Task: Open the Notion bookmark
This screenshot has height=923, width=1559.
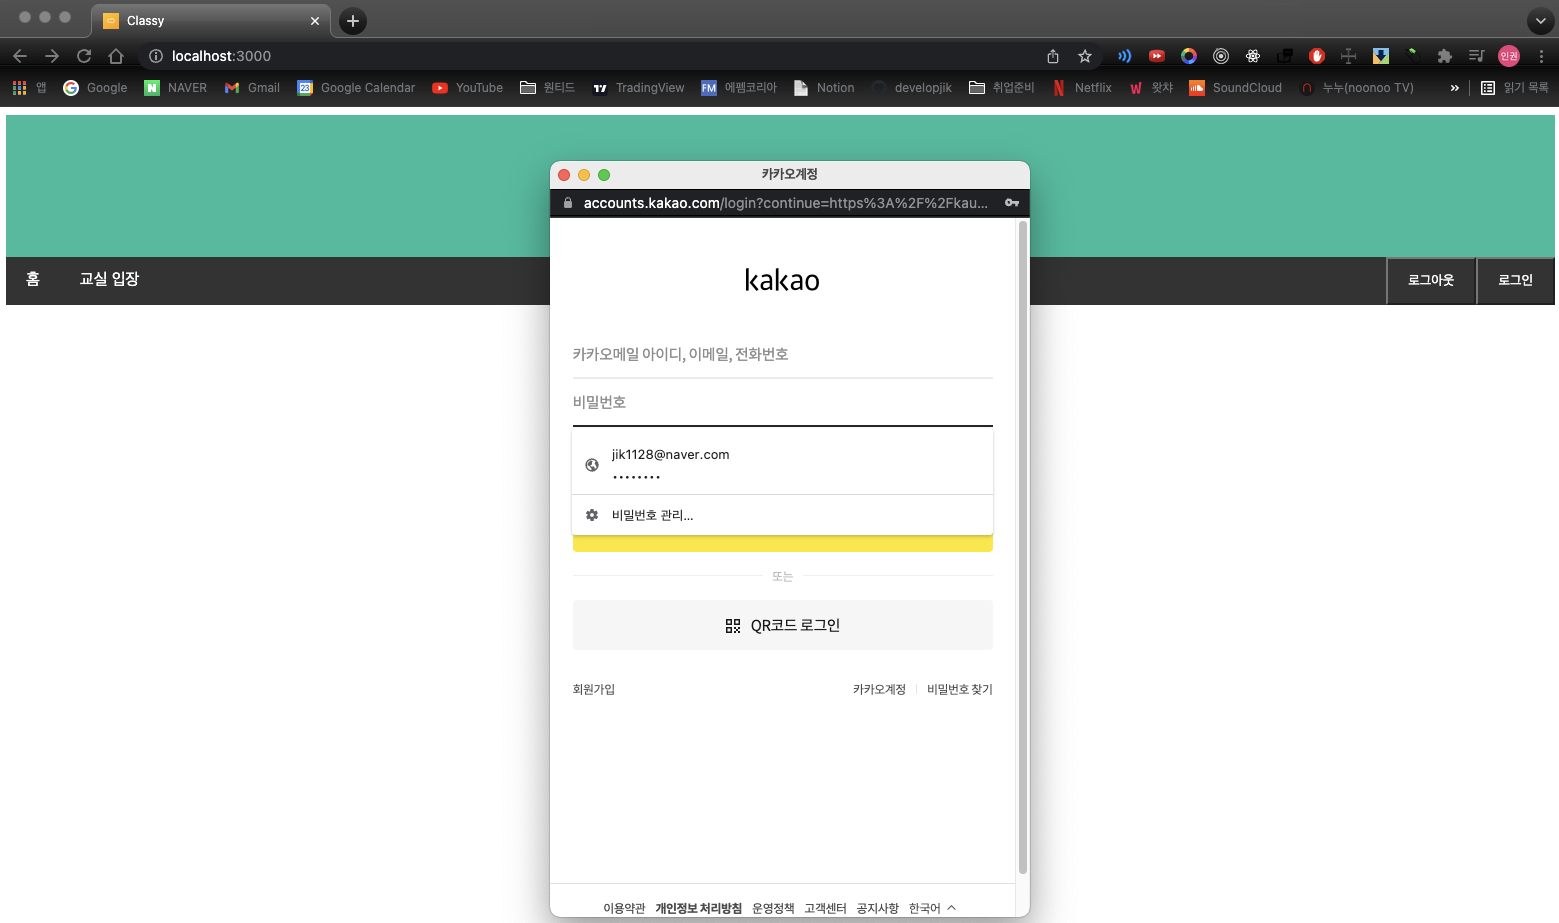Action: pyautogui.click(x=824, y=88)
